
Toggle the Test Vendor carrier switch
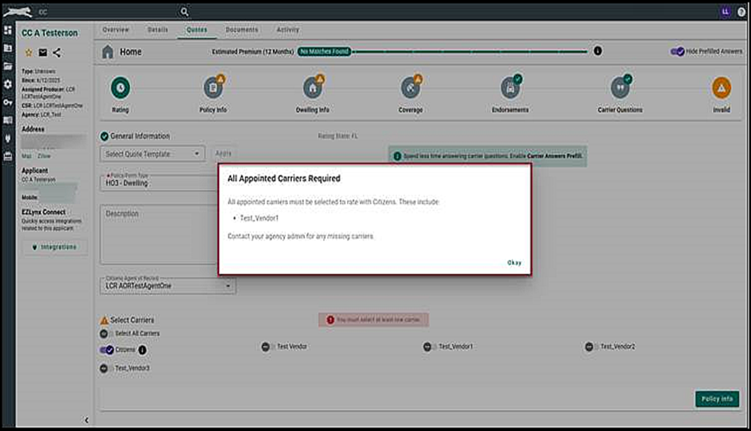point(268,346)
